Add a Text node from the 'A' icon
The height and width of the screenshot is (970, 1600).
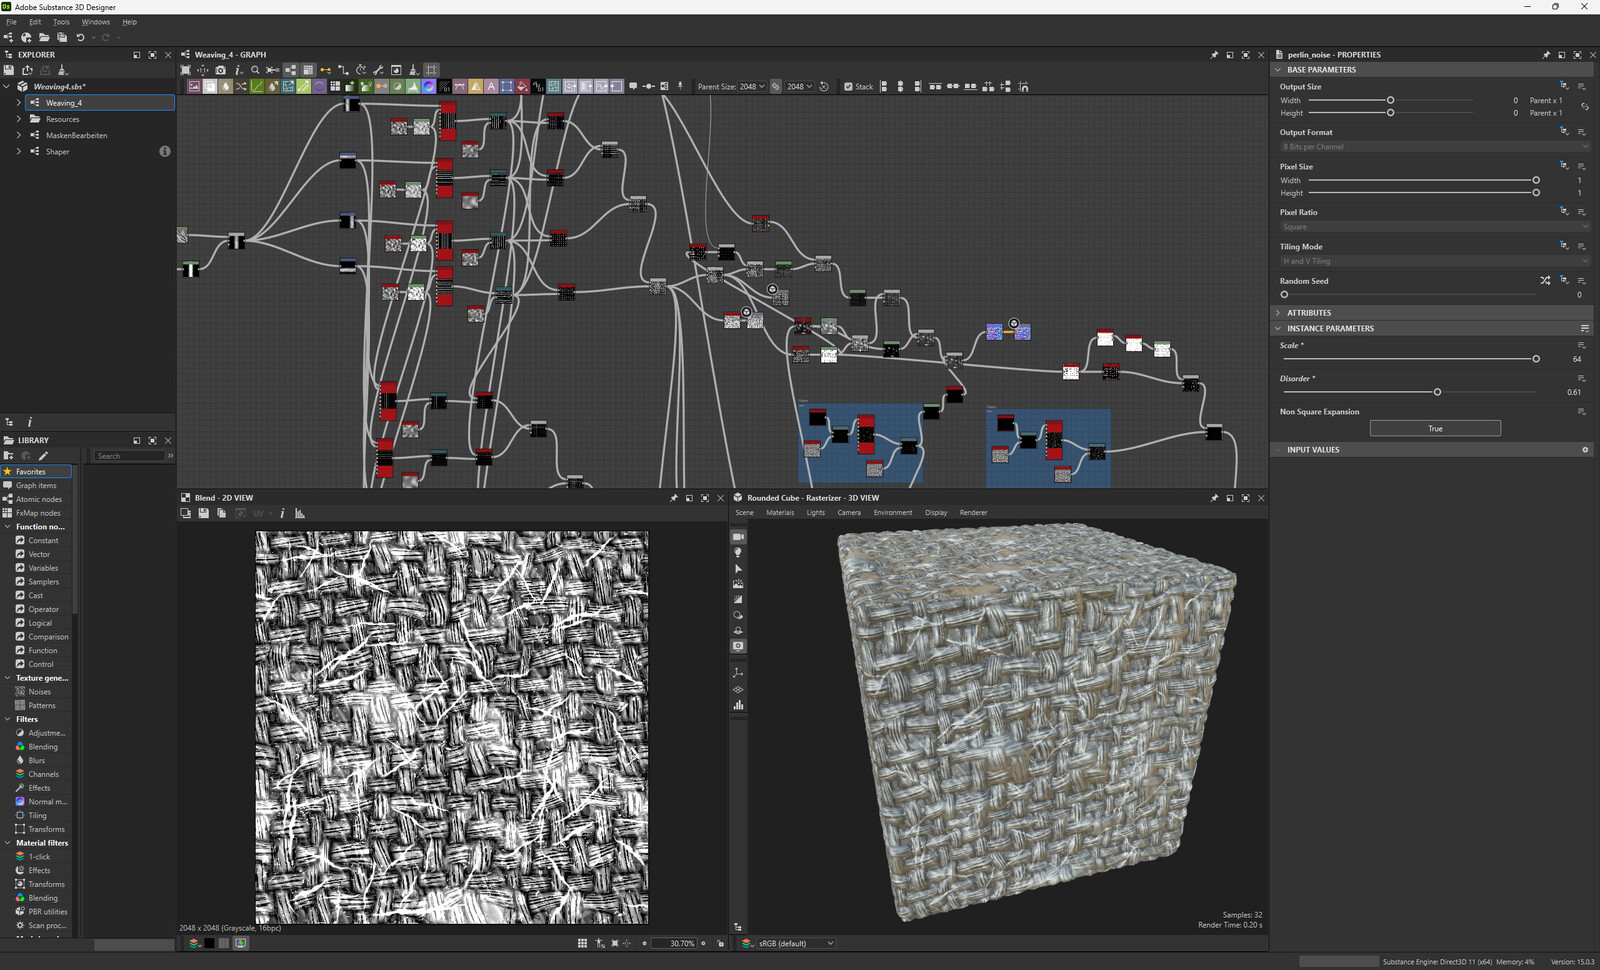pos(491,87)
